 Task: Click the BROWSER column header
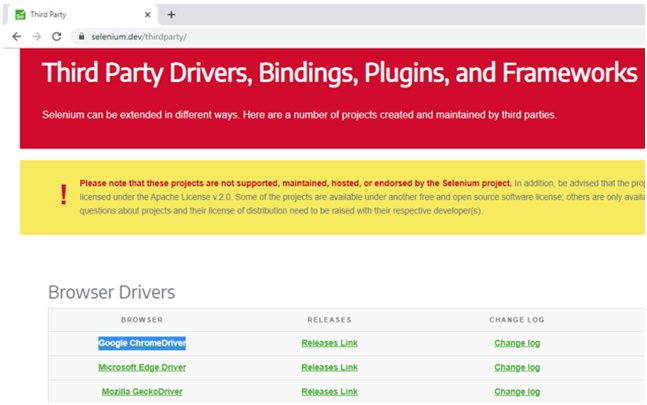click(142, 320)
